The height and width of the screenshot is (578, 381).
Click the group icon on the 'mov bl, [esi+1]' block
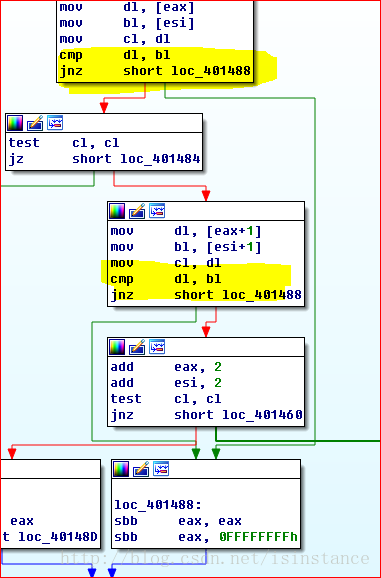157,211
